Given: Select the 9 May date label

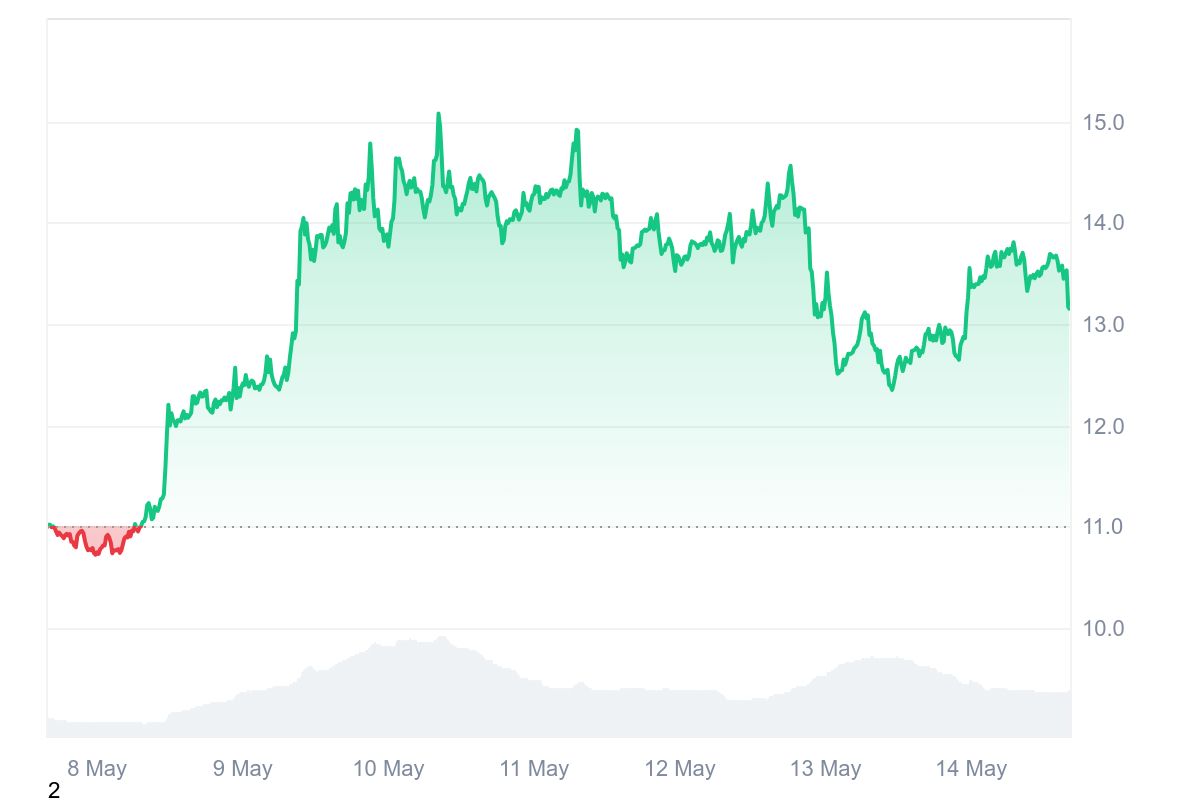Looking at the screenshot, I should pos(243,769).
